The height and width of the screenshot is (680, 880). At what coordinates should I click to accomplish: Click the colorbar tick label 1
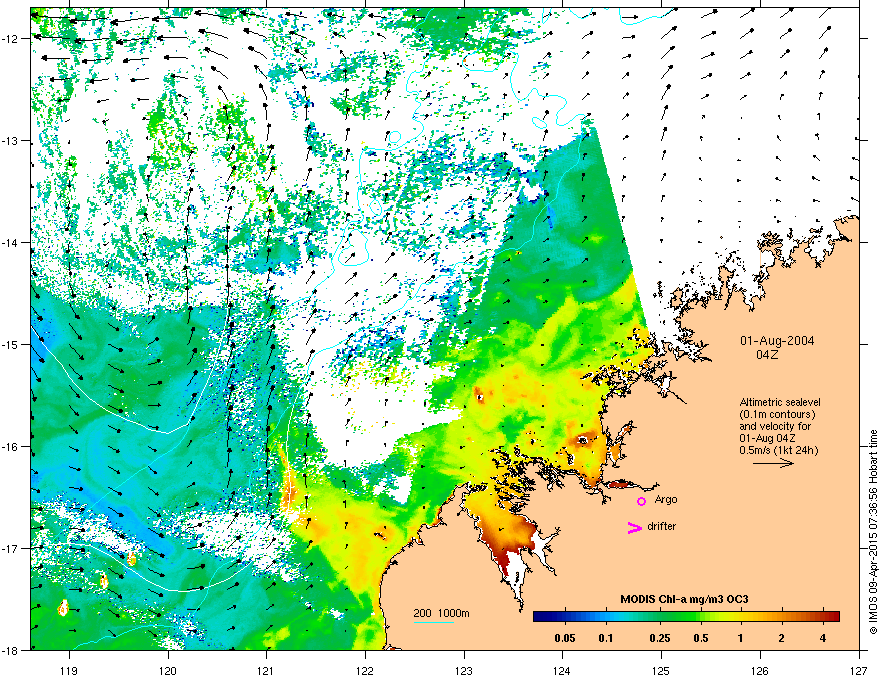[x=741, y=638]
